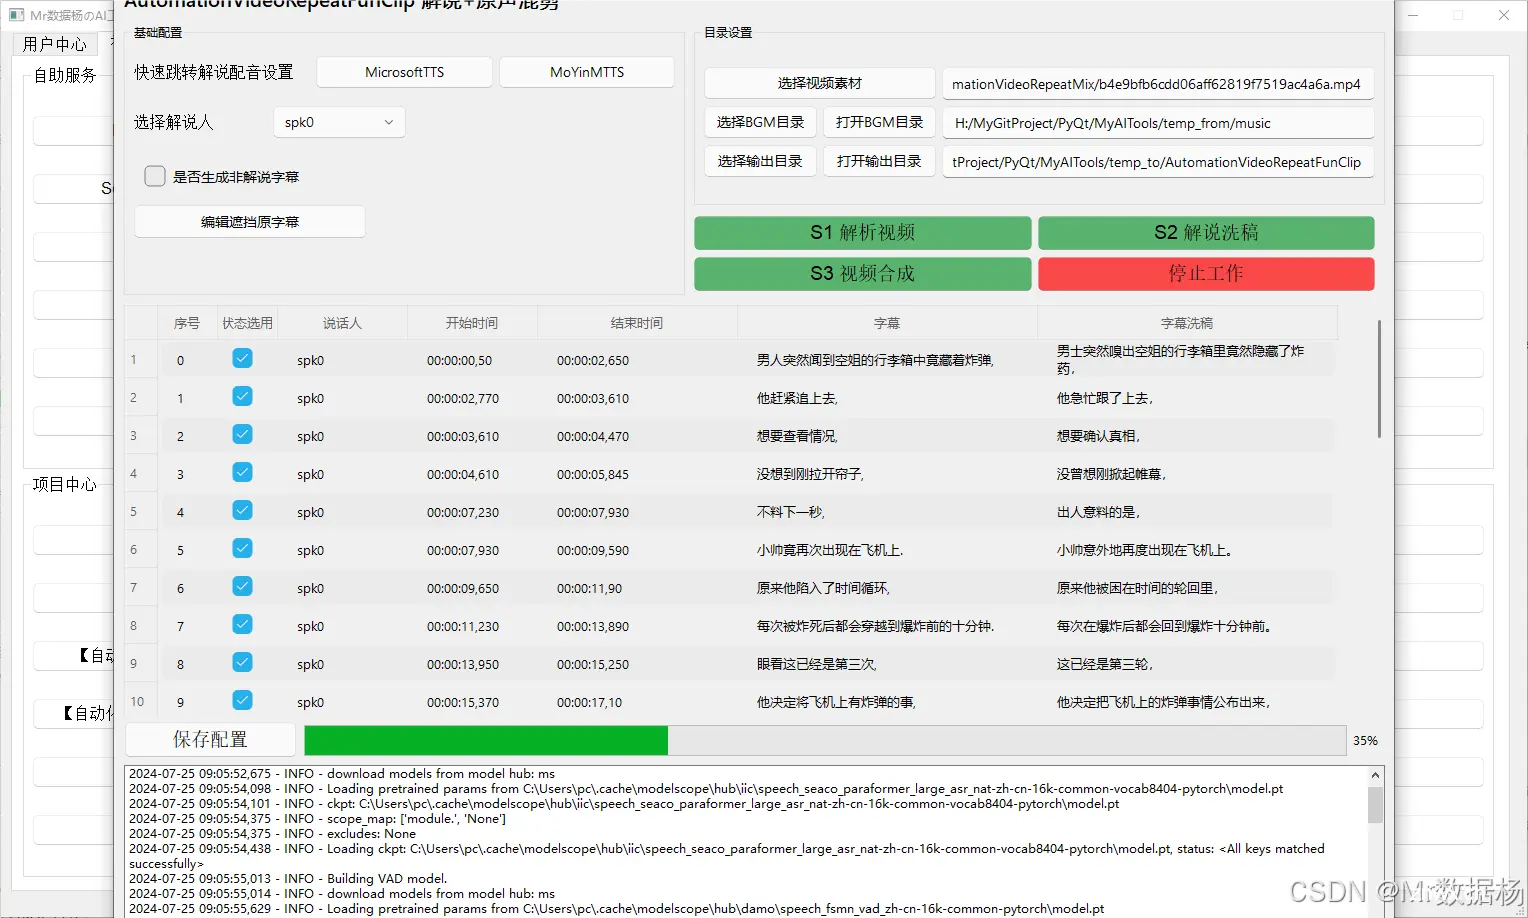Click the AutomationVideoRepeatFunClip output path field
This screenshot has width=1528, height=918.
click(1158, 162)
